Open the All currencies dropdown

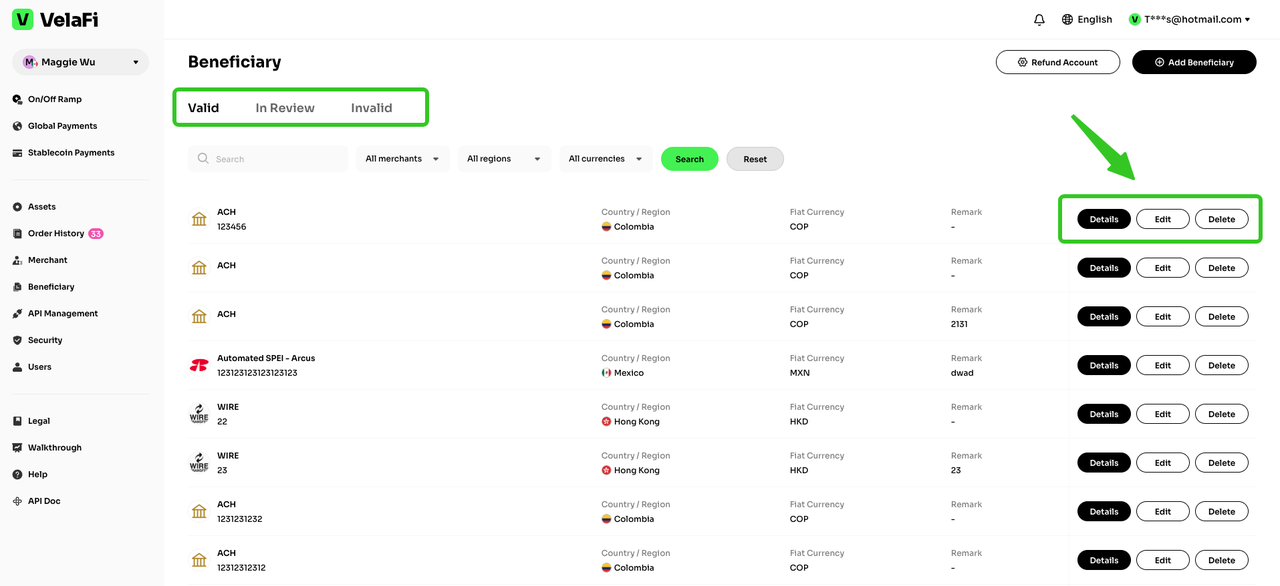(x=605, y=159)
